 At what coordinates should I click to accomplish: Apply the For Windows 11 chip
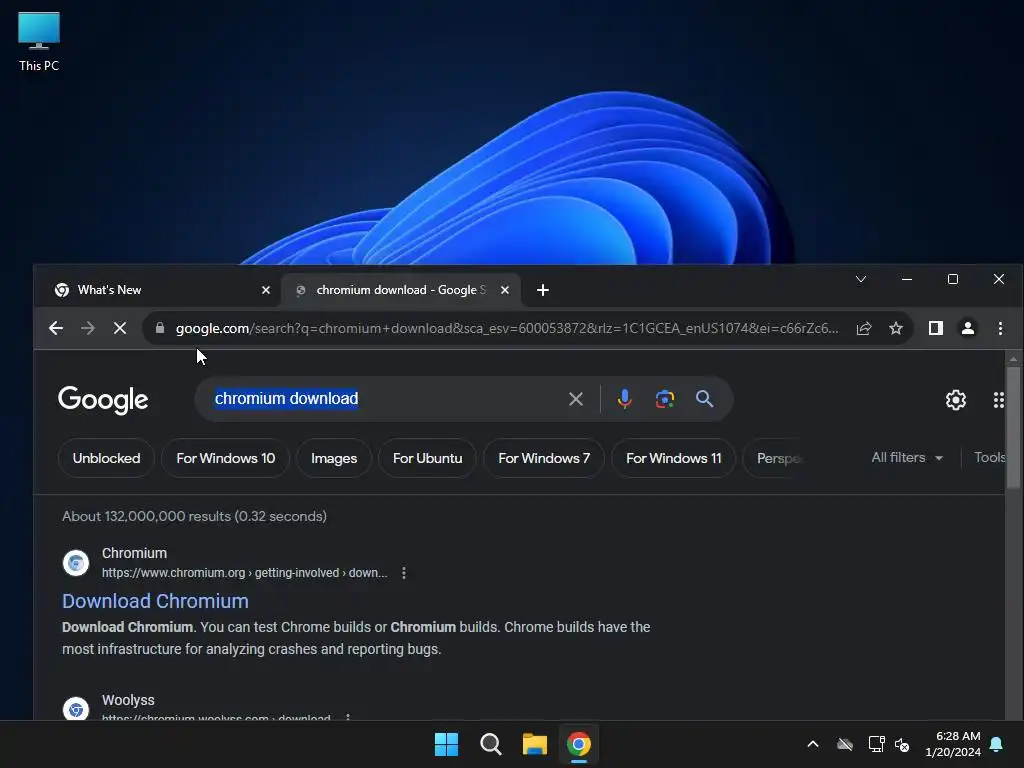click(x=673, y=458)
